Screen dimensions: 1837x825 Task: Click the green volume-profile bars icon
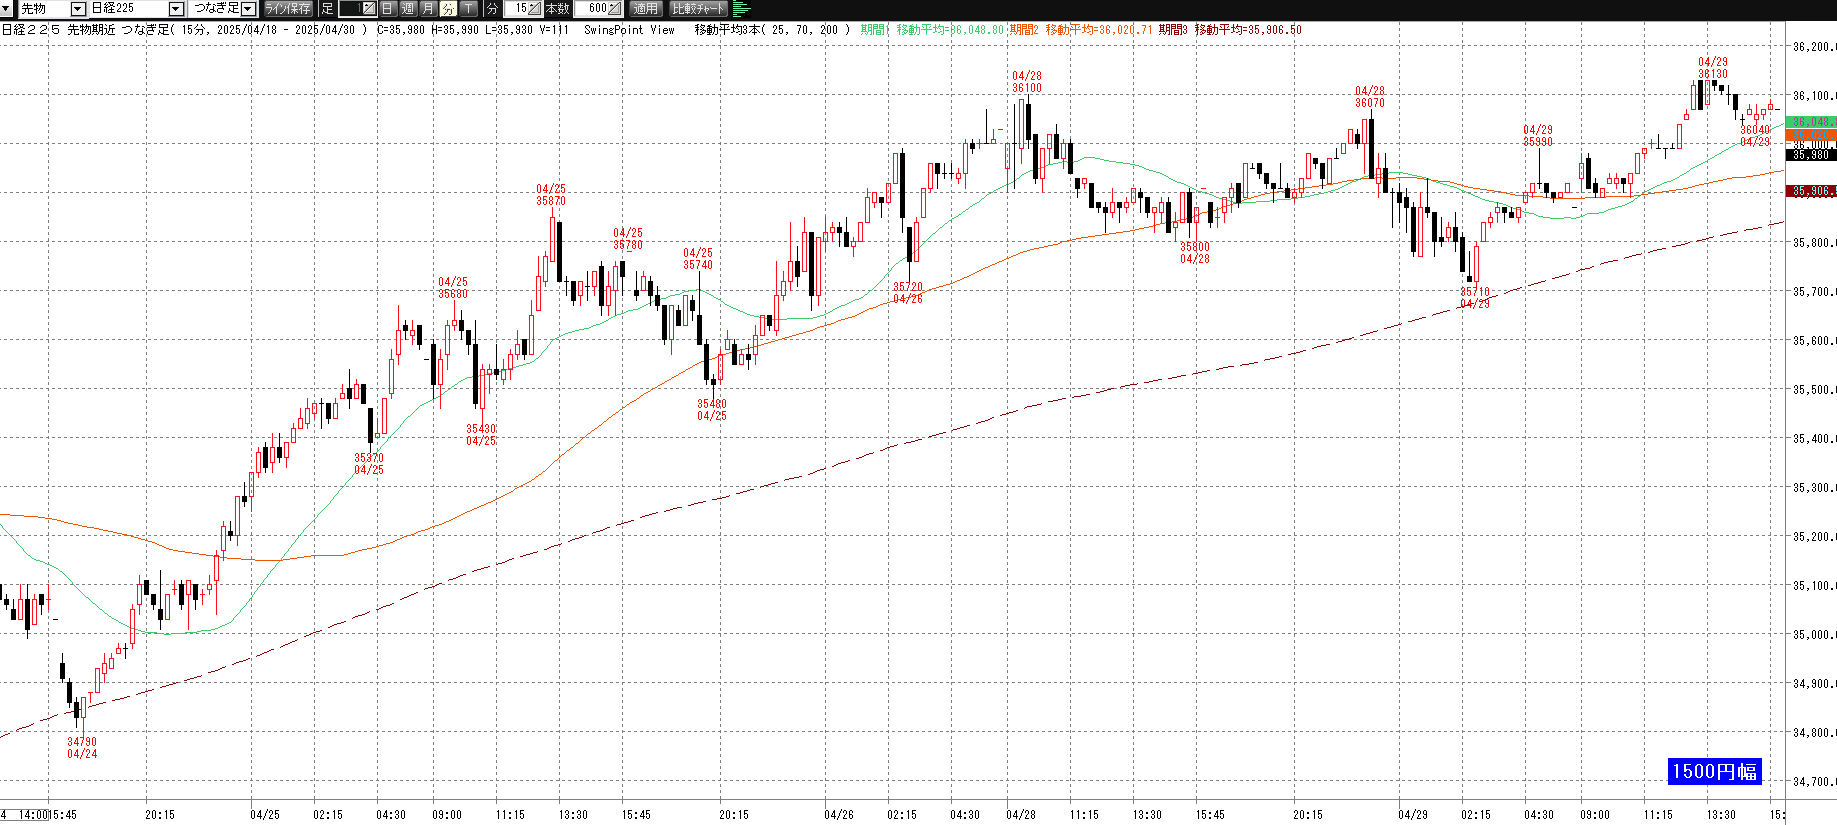[x=741, y=8]
